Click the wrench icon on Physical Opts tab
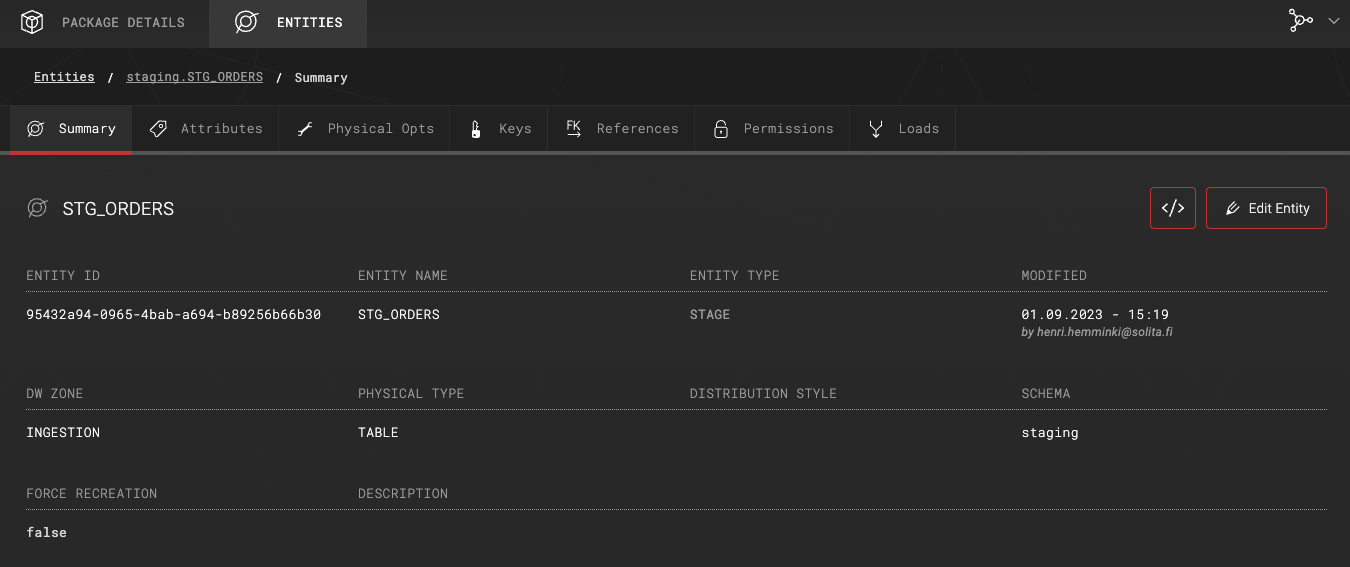Image resolution: width=1350 pixels, height=567 pixels. point(305,129)
